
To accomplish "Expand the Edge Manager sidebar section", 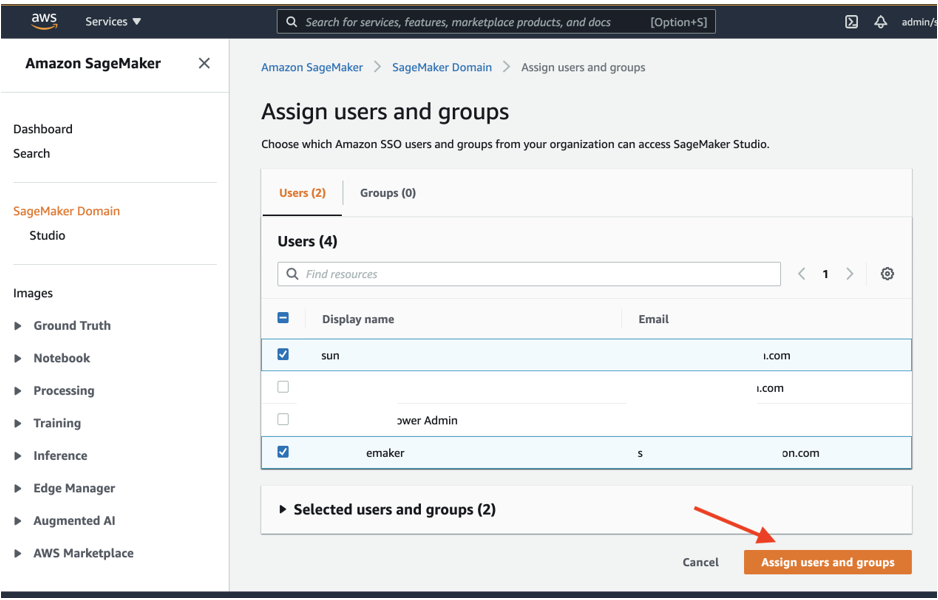I will [18, 488].
